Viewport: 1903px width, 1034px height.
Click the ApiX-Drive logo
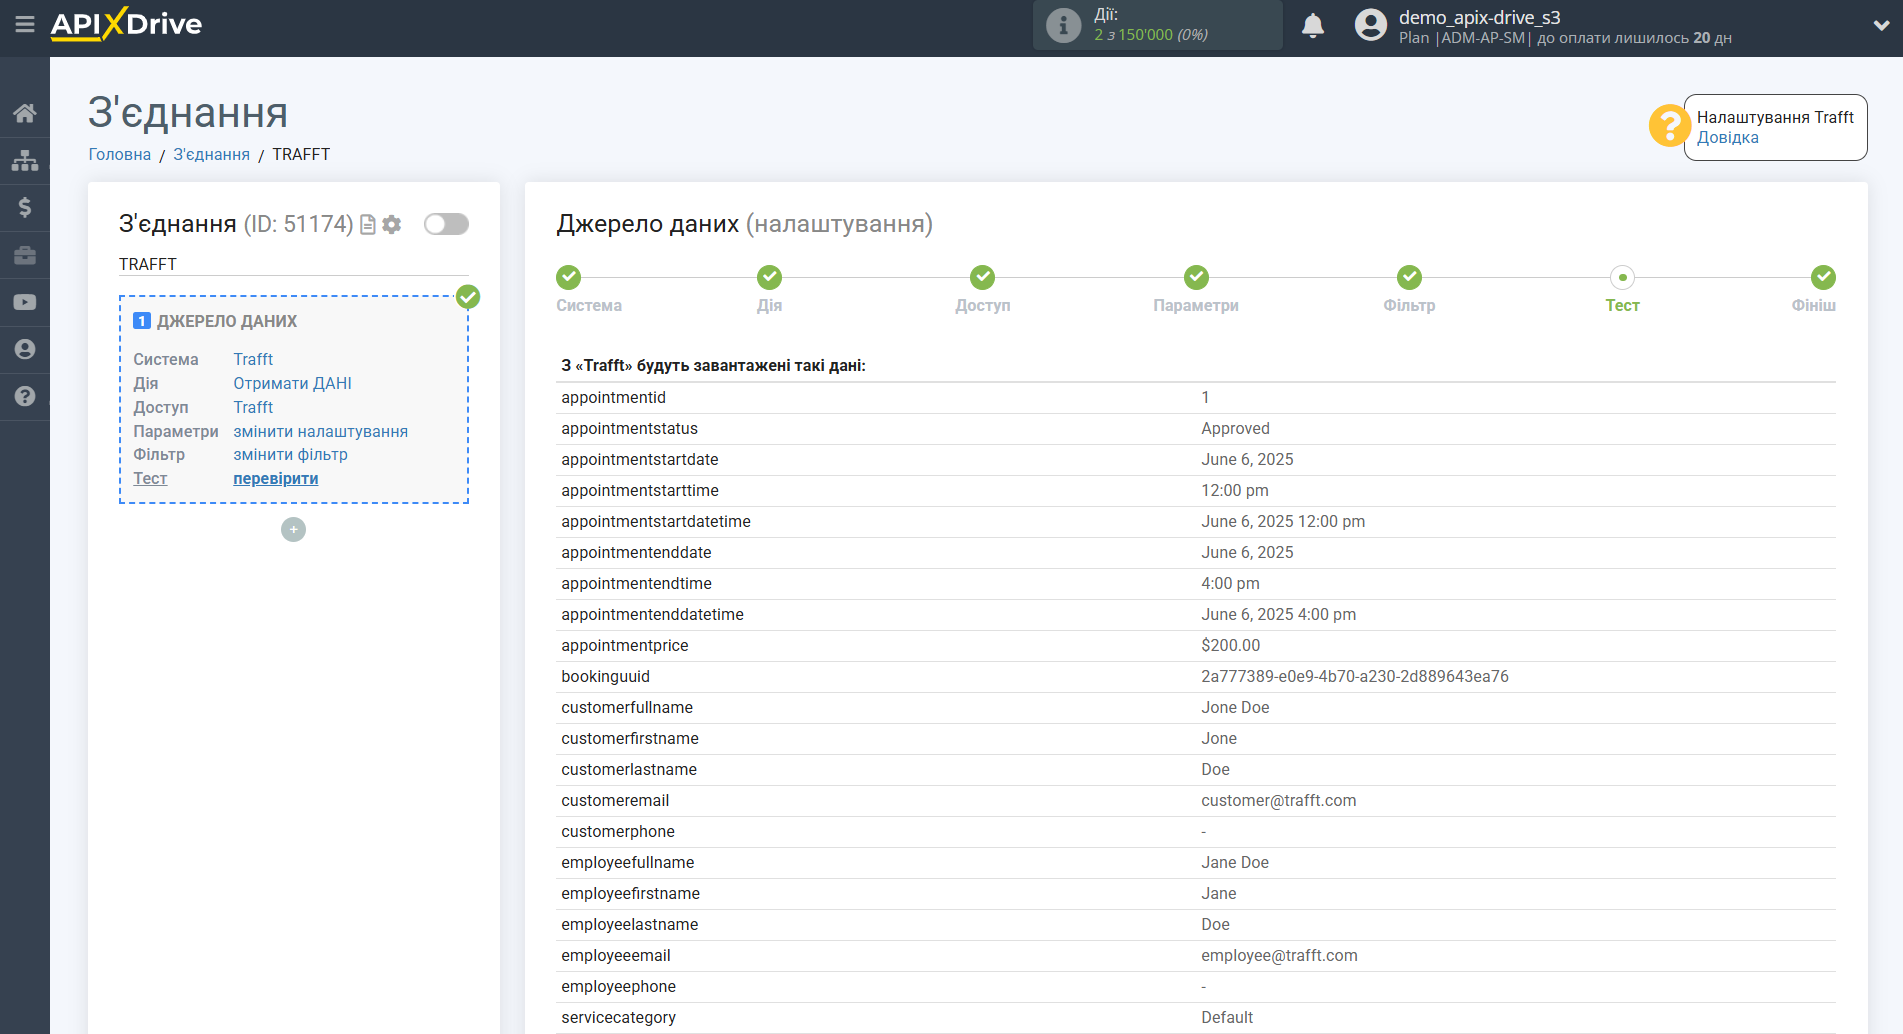pos(126,24)
